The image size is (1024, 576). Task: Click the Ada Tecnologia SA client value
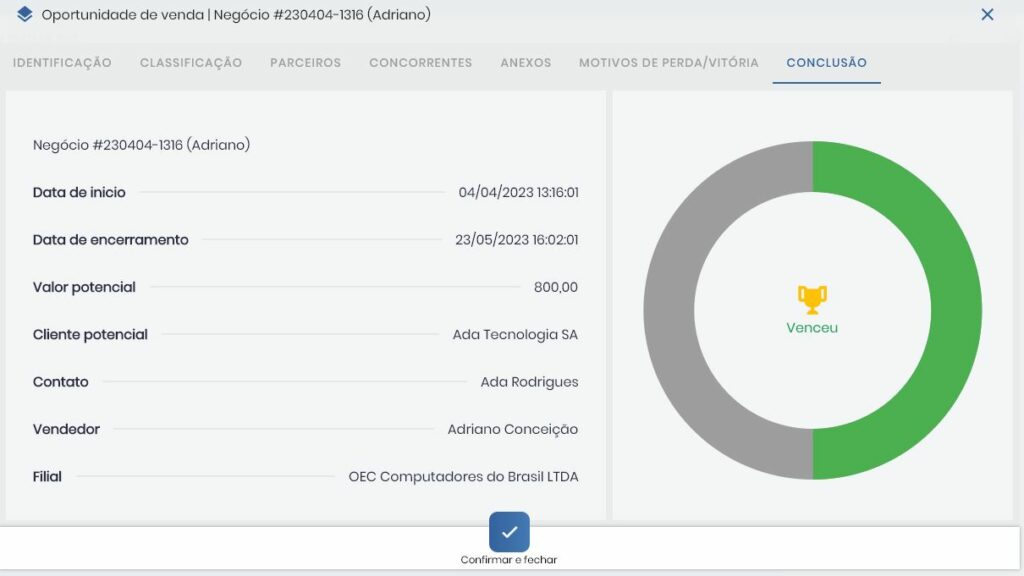(x=515, y=335)
